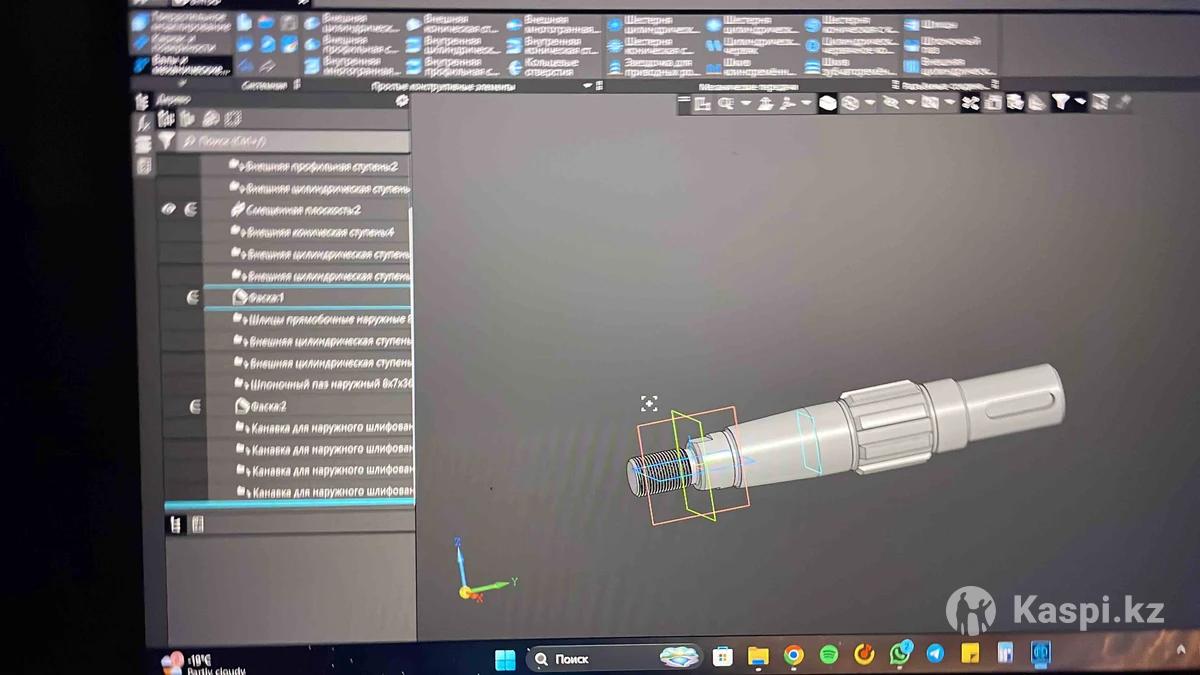Open Spotify from the taskbar
Screen dimensions: 1200x675
tap(828, 655)
